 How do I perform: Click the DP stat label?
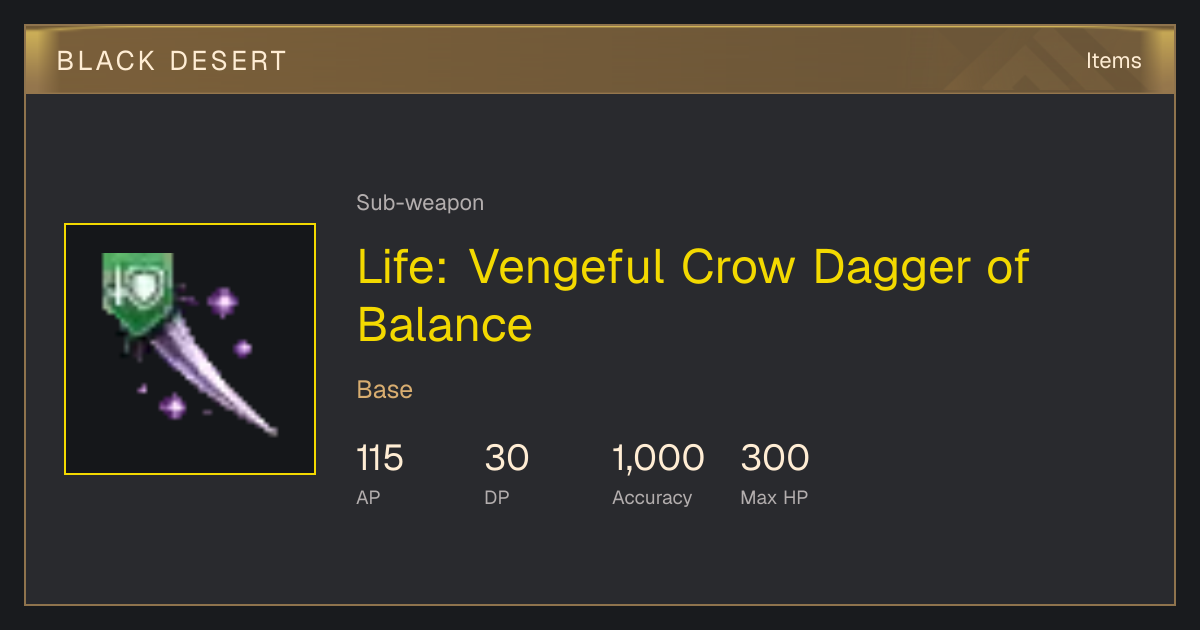(x=497, y=497)
